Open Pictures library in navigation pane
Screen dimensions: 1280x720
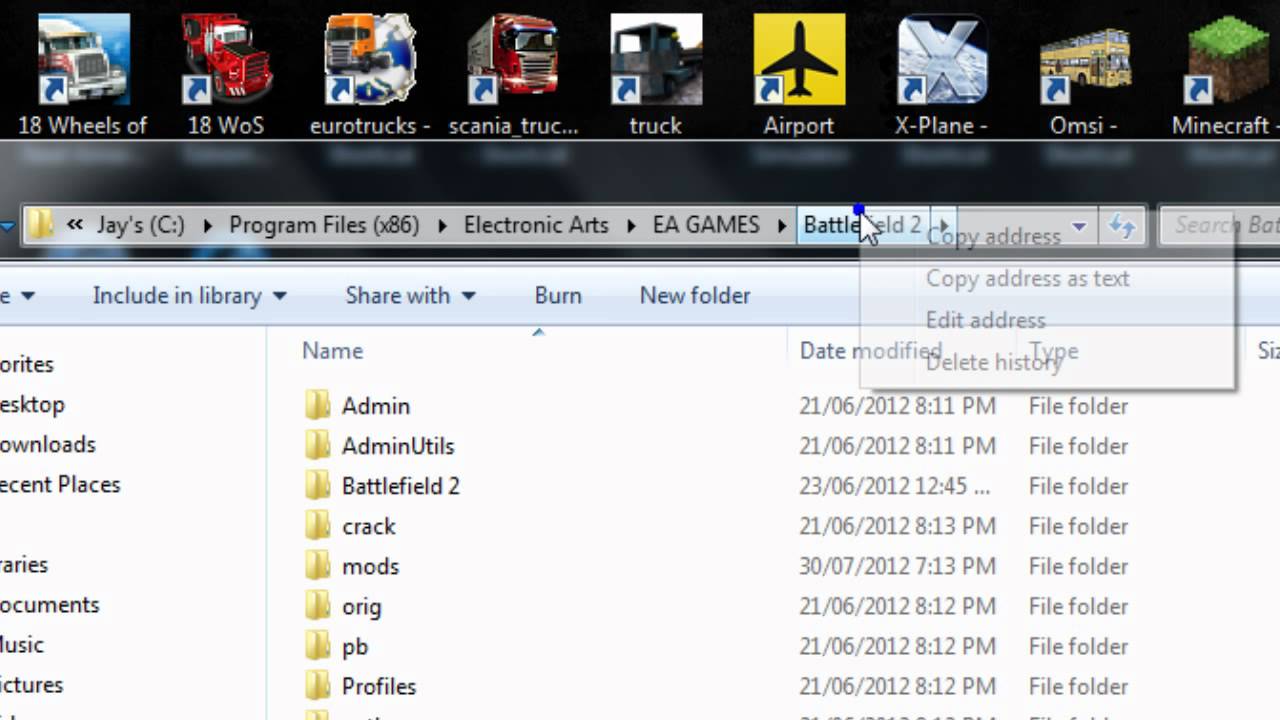[32, 685]
